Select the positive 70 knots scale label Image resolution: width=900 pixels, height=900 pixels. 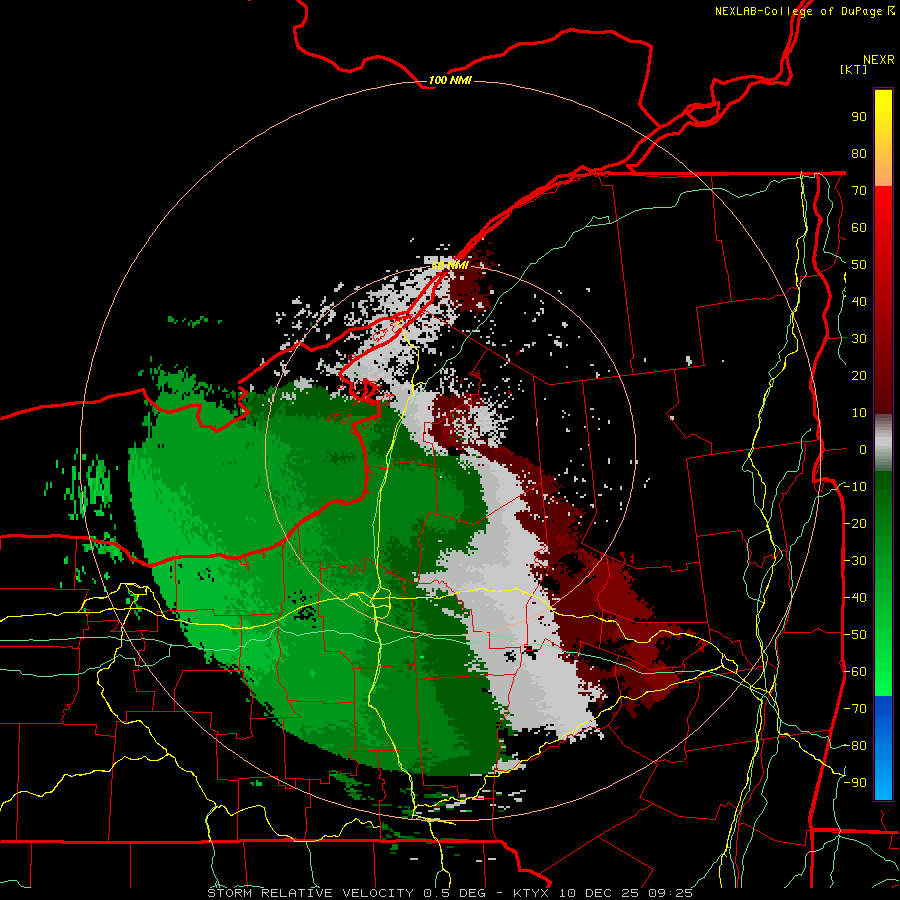click(x=859, y=191)
